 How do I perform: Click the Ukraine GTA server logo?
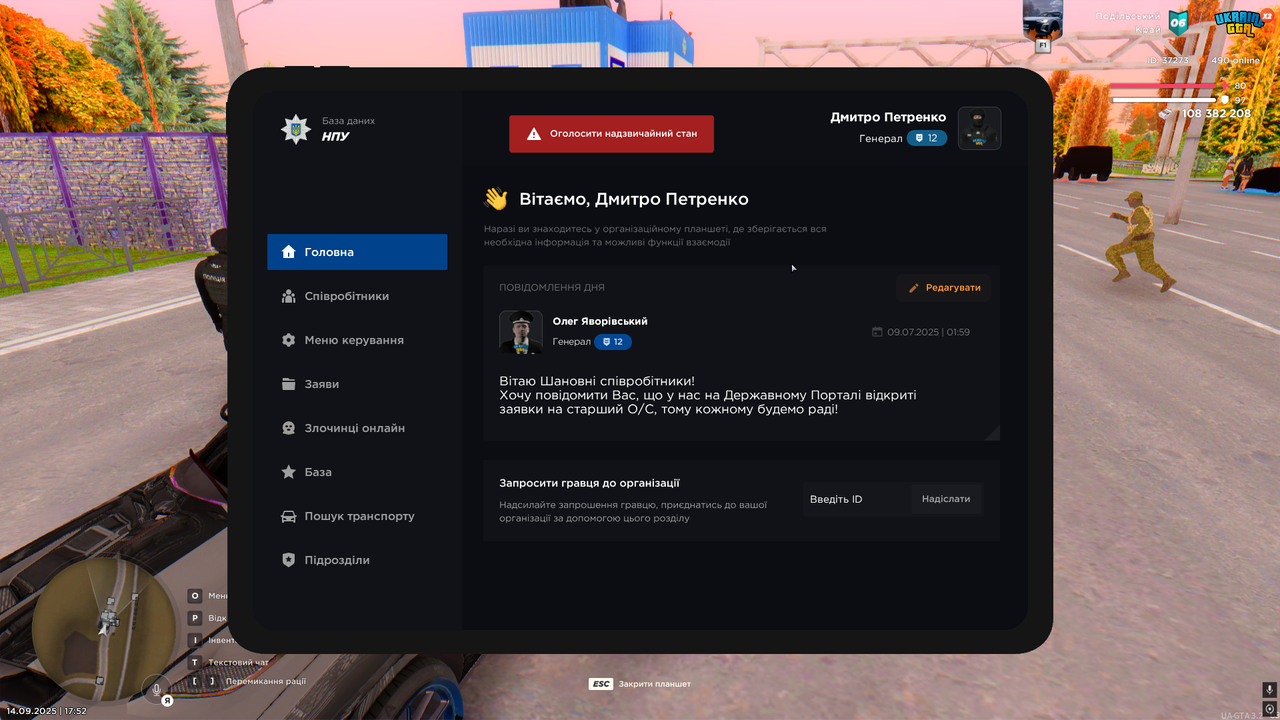click(1238, 23)
